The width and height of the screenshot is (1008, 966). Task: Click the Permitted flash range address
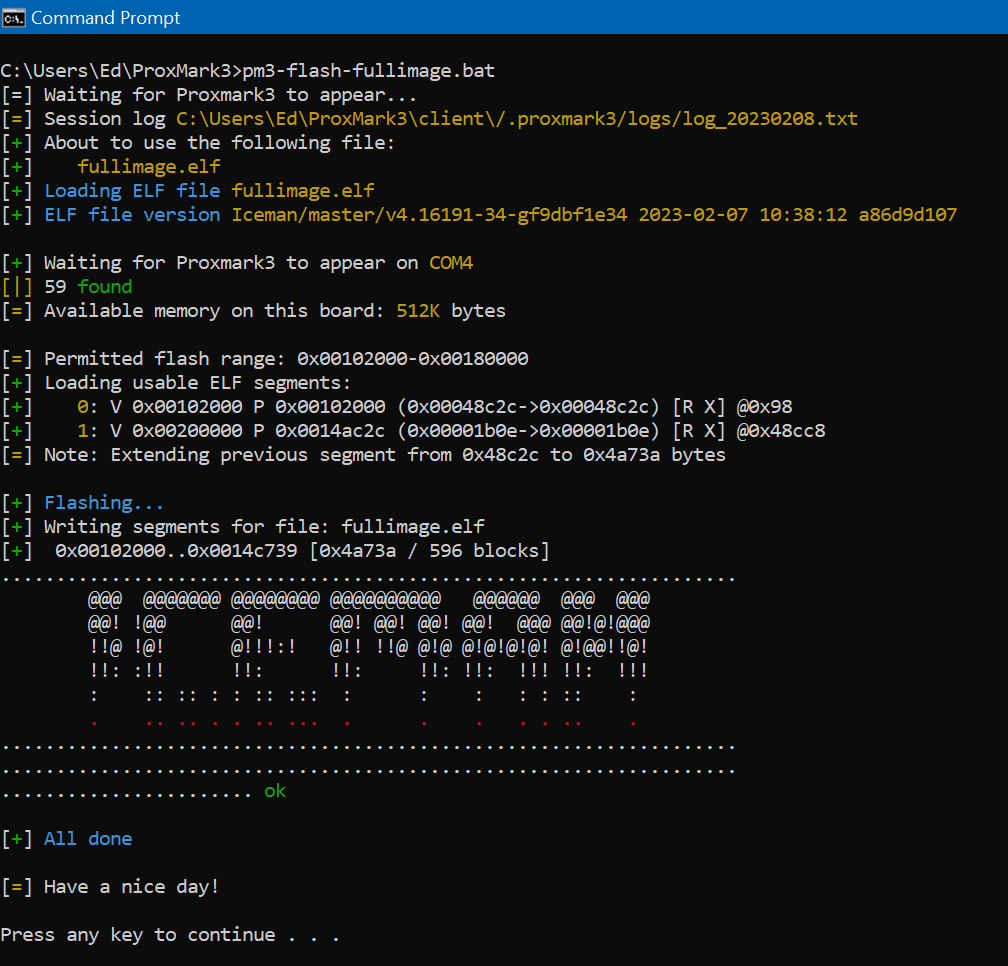(412, 359)
